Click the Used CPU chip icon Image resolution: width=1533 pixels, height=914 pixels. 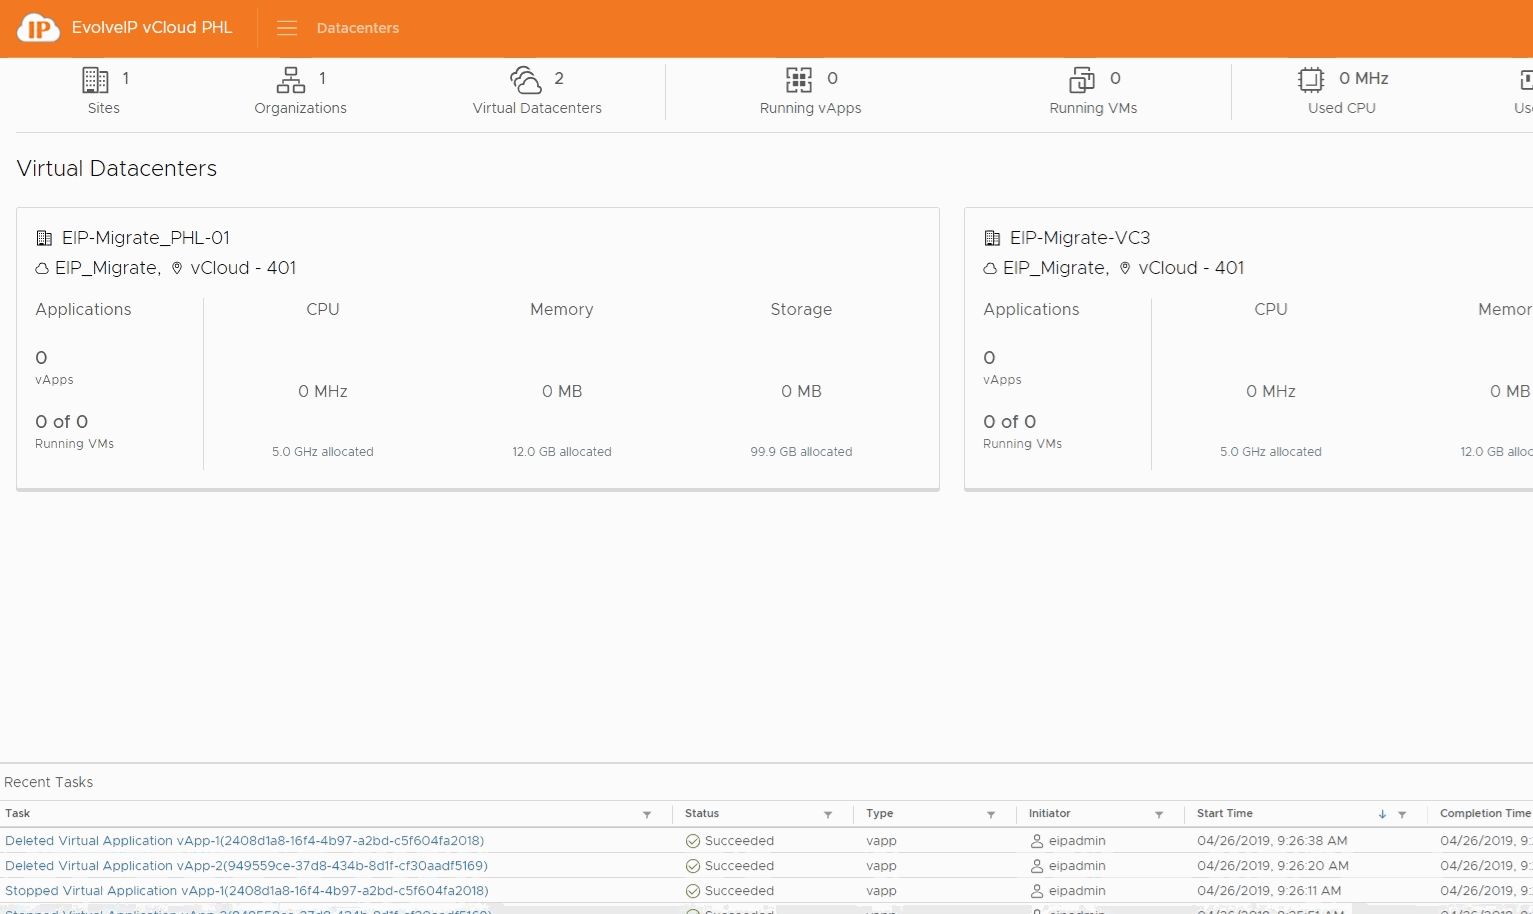coord(1311,80)
